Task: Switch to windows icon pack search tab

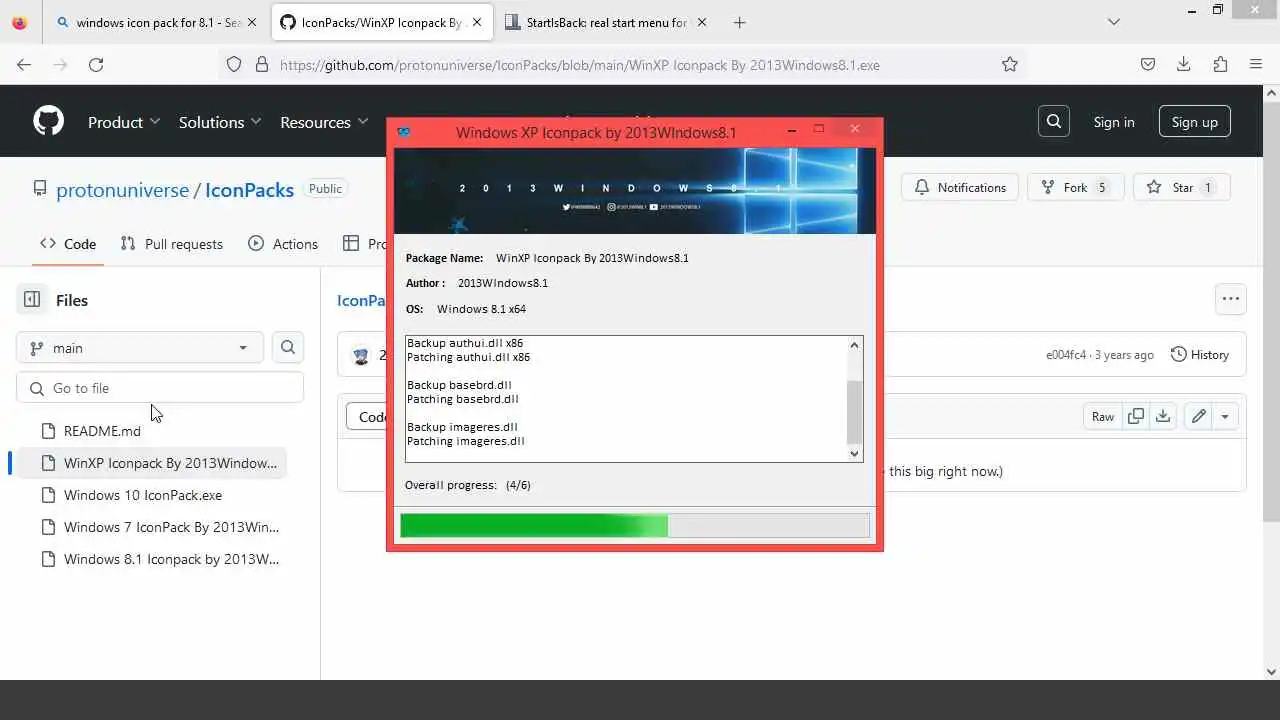Action: tap(156, 22)
